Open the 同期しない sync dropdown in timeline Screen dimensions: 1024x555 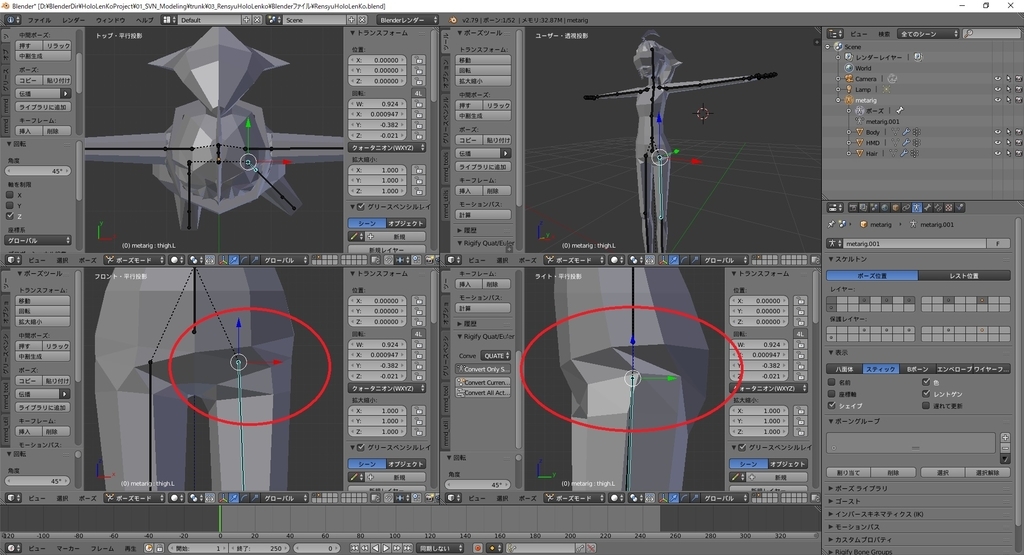pos(441,548)
